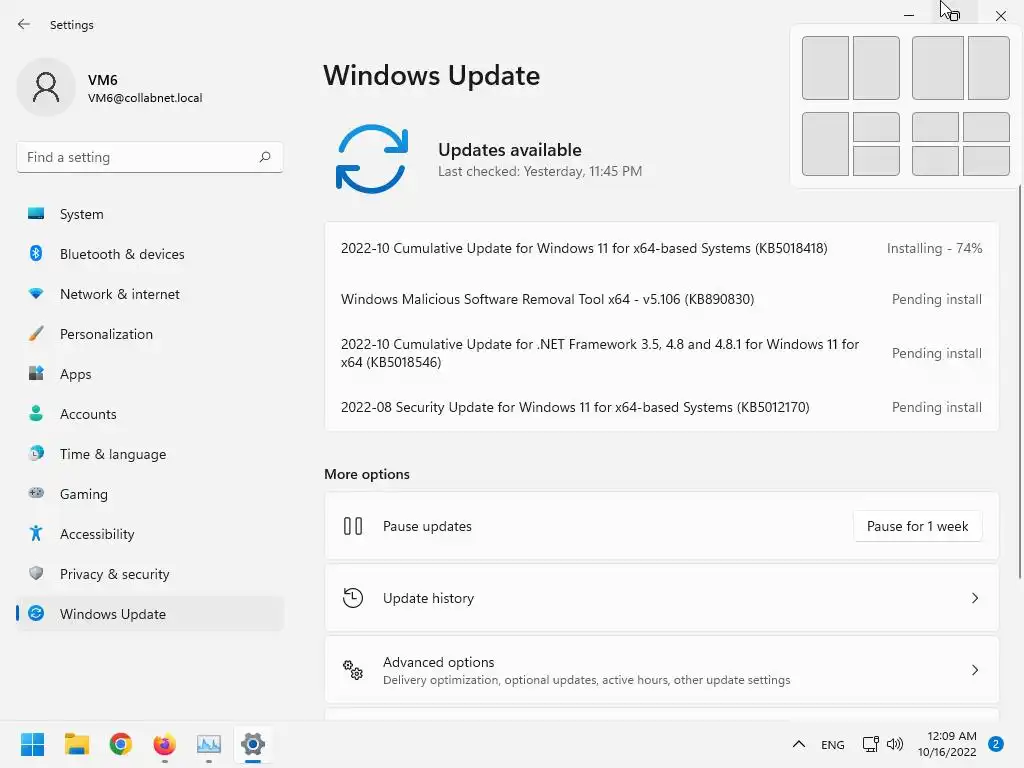Screen dimensions: 1024x768
Task: Click the System monitor icon
Action: pyautogui.click(x=36, y=214)
